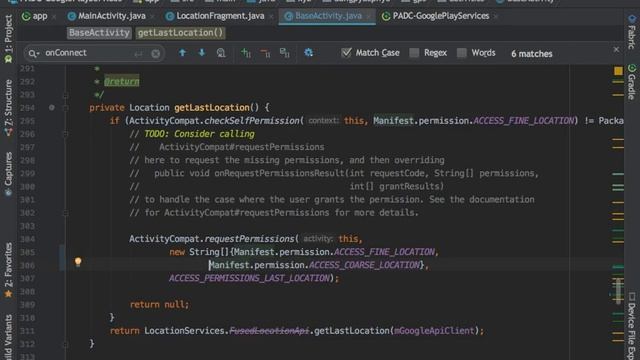Open the Structure tool window
The width and height of the screenshot is (640, 360).
[8, 108]
